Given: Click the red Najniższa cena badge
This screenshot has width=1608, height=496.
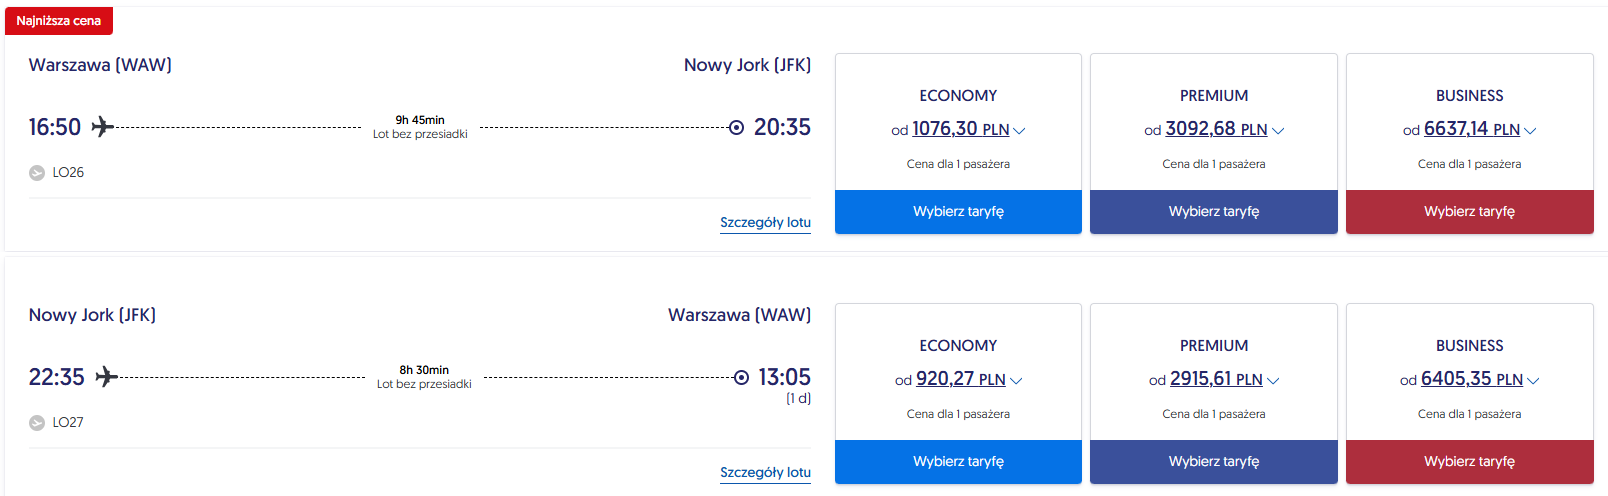Looking at the screenshot, I should (x=59, y=21).
